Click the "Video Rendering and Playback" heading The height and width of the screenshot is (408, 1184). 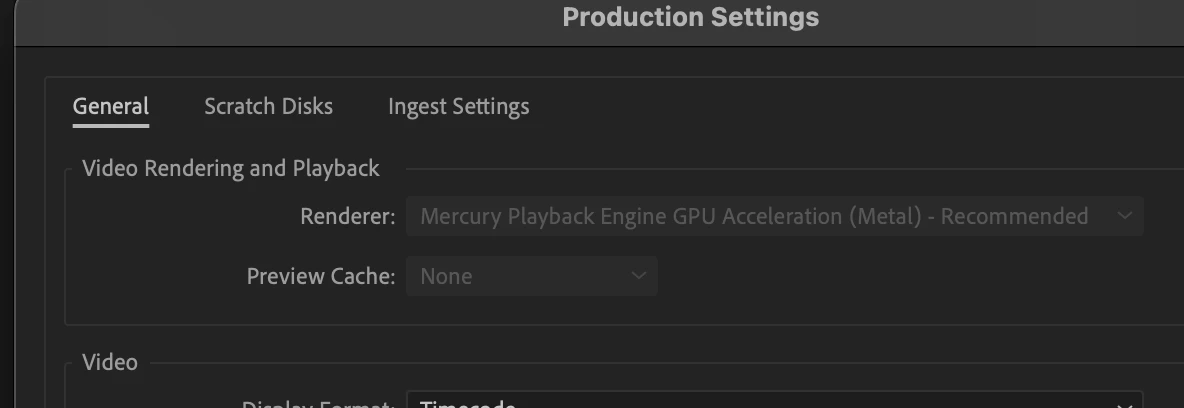(x=231, y=168)
